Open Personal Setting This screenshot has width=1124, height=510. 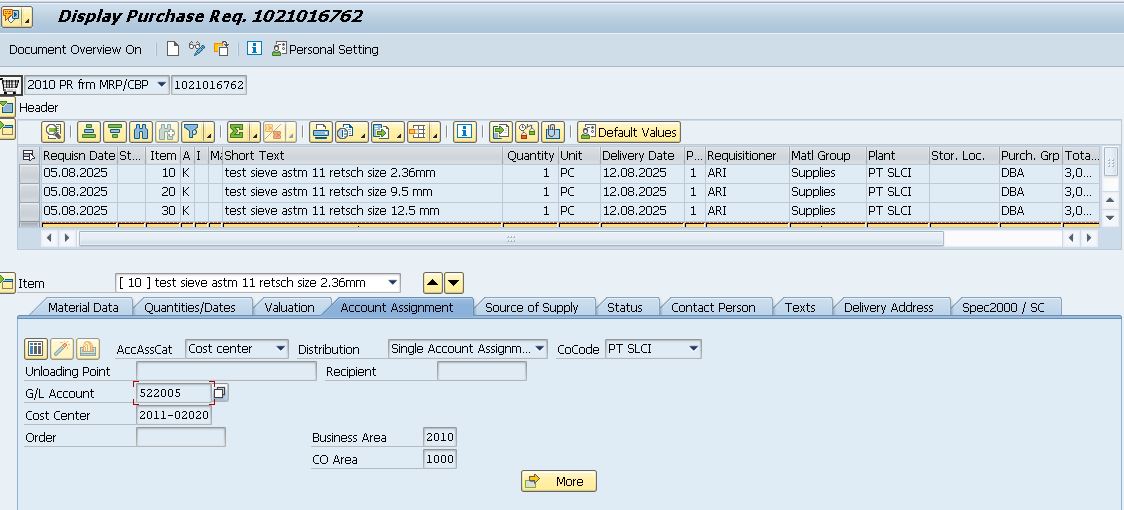(325, 49)
